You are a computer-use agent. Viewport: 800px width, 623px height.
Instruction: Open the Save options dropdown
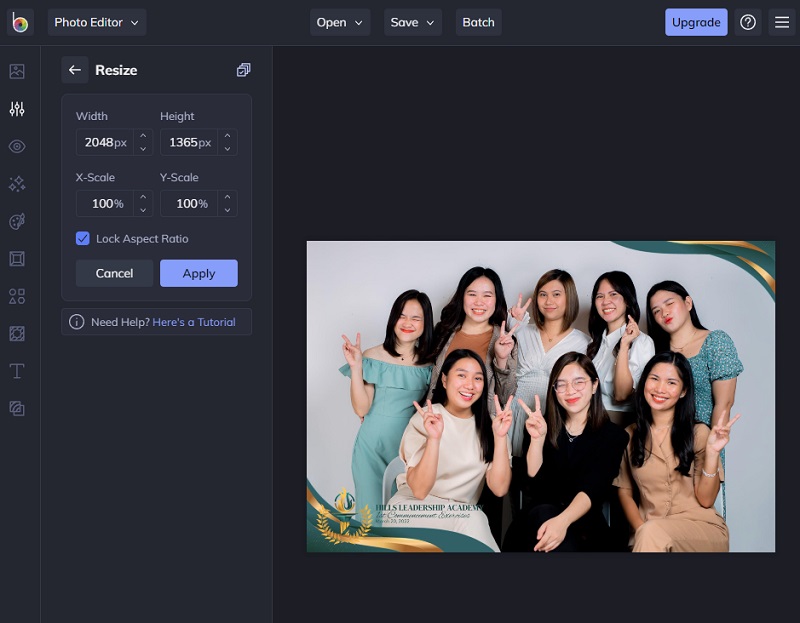[x=412, y=21]
